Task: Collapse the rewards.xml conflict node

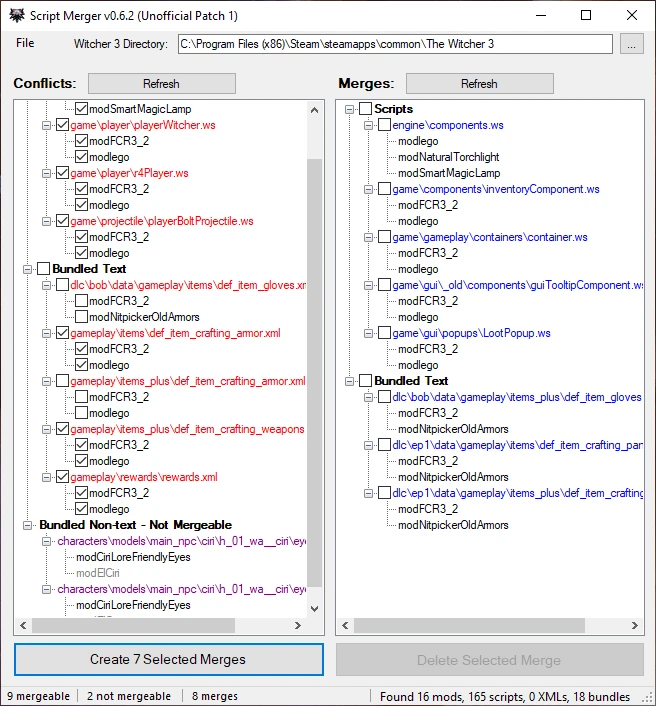Action: pos(46,477)
